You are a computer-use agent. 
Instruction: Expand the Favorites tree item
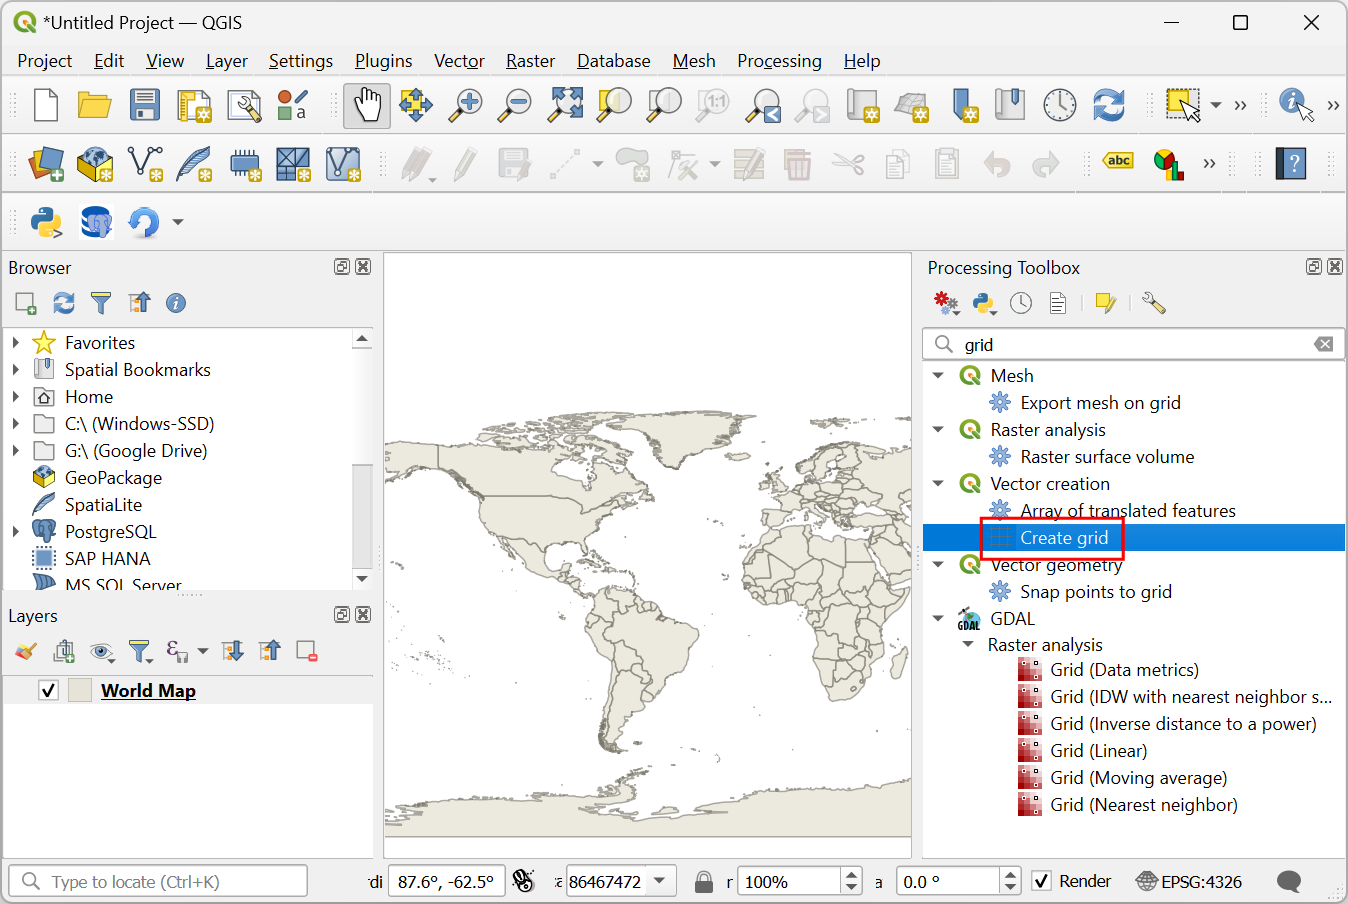pos(16,343)
